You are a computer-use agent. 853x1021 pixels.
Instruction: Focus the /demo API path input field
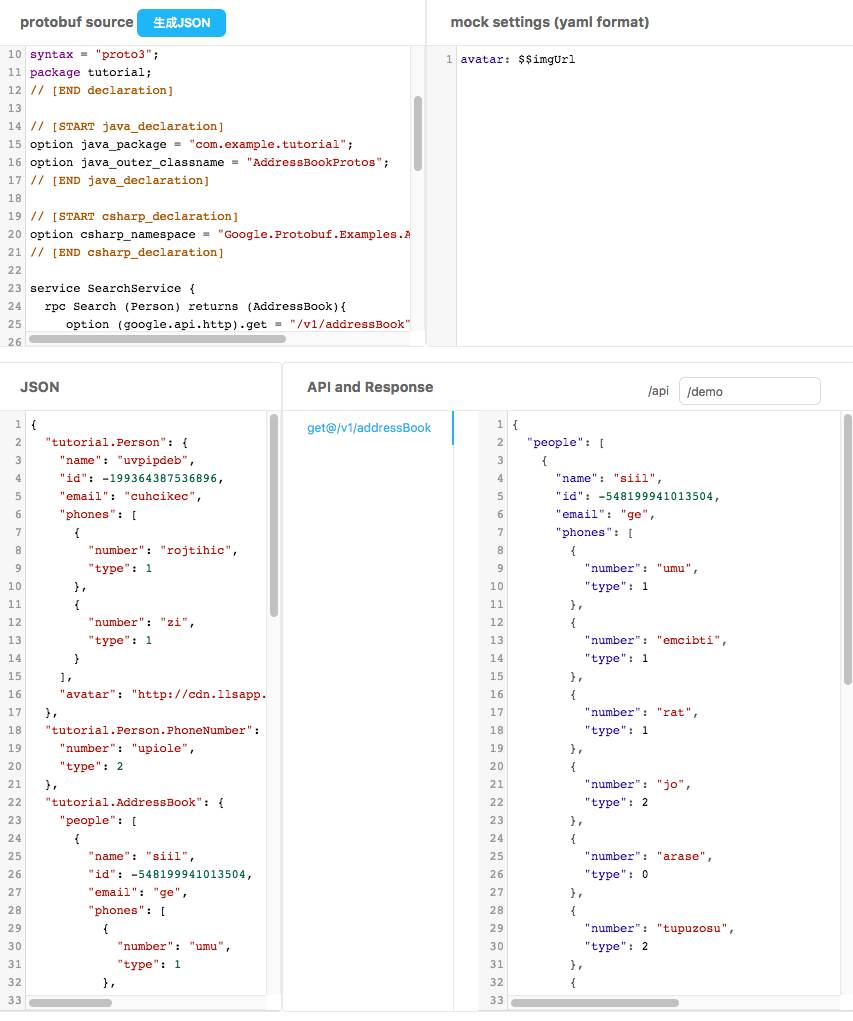click(749, 391)
